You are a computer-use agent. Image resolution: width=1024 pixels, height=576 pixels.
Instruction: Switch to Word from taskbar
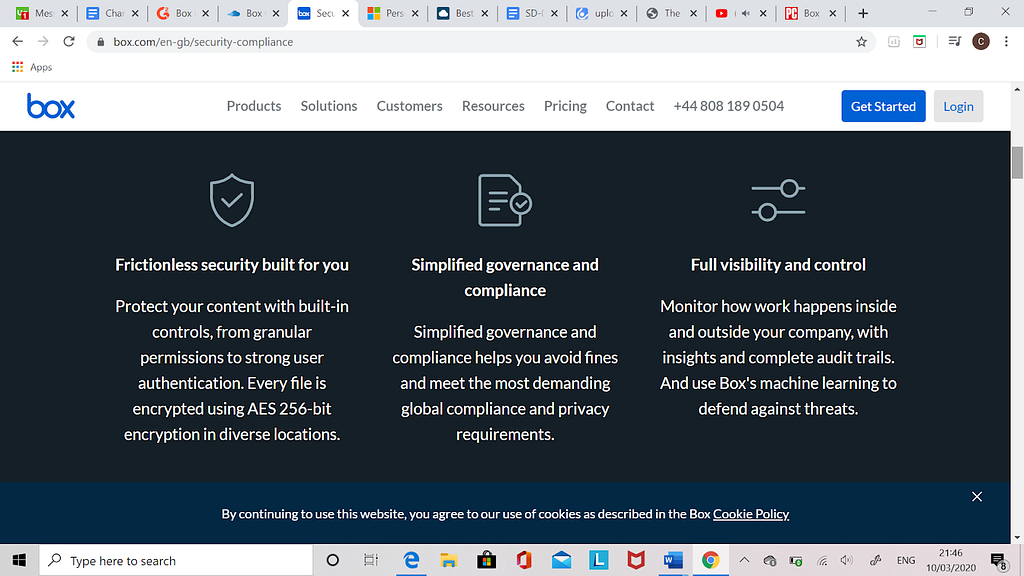673,560
